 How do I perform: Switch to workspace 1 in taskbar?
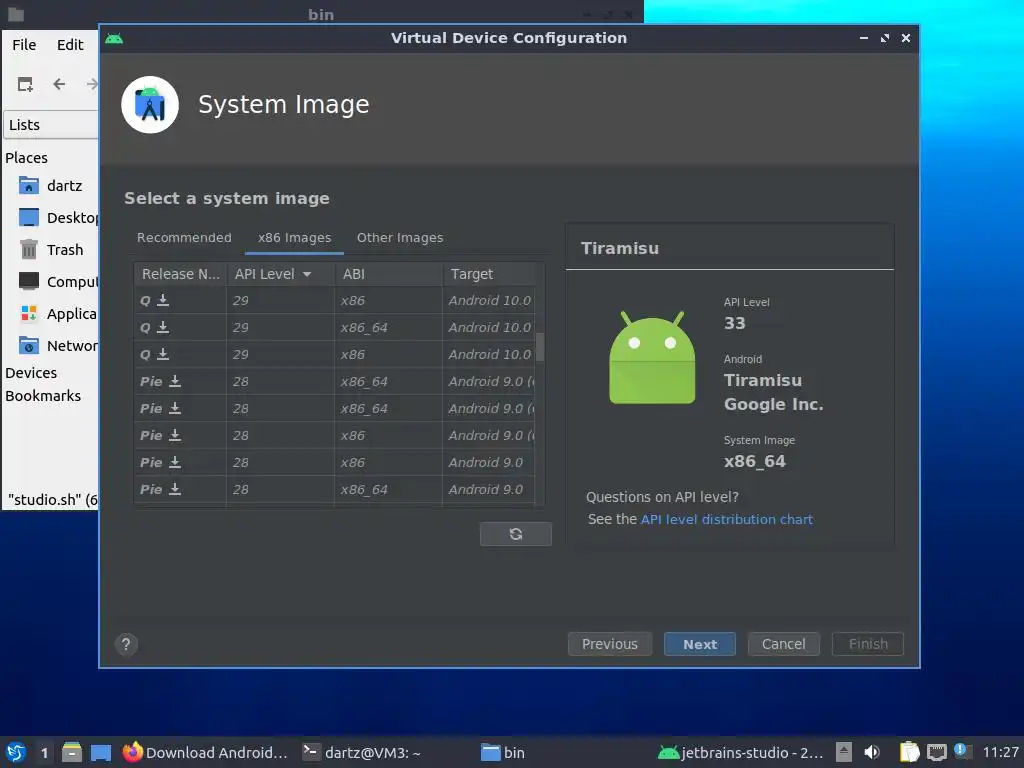(44, 752)
